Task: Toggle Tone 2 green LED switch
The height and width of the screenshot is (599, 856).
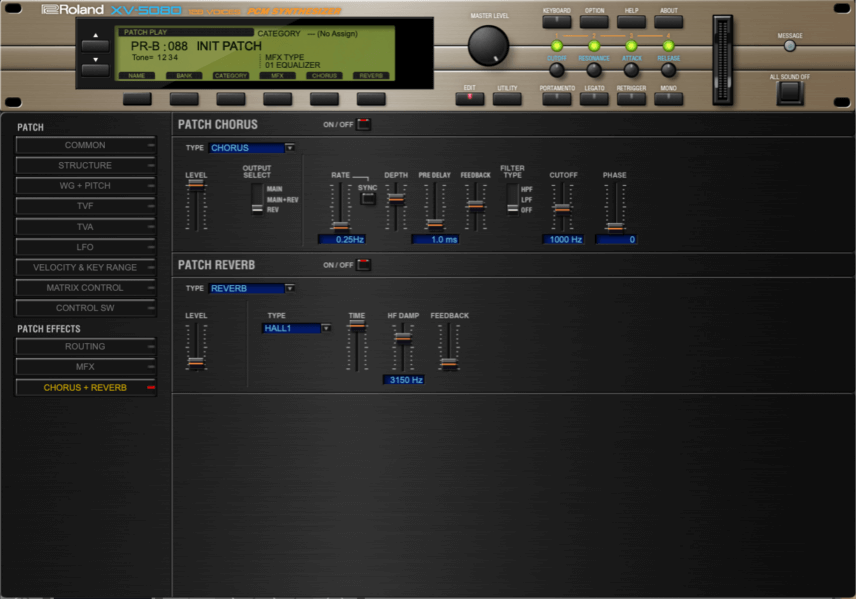Action: click(x=594, y=46)
